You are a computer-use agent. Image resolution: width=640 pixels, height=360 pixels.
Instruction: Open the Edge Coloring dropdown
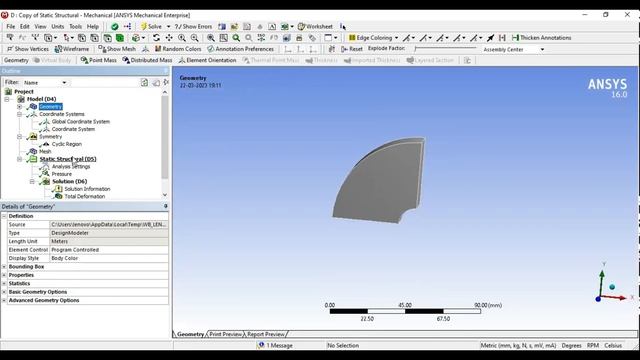click(396, 38)
